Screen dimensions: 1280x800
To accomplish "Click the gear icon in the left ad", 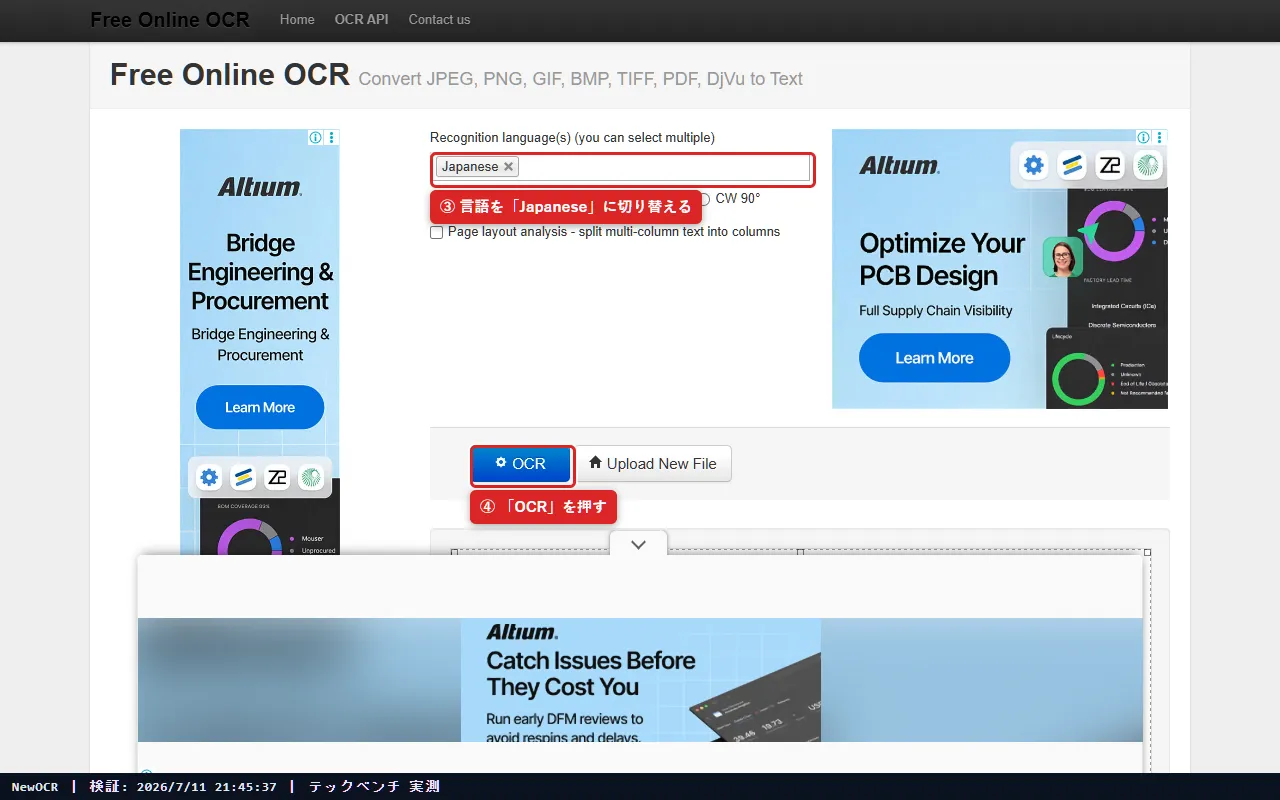I will (209, 477).
